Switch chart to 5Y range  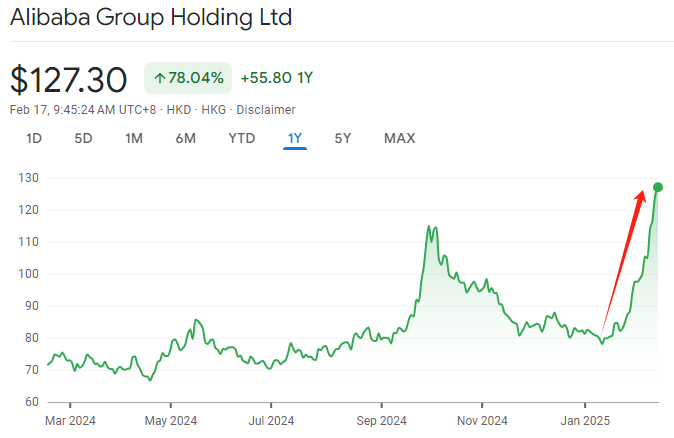click(343, 138)
